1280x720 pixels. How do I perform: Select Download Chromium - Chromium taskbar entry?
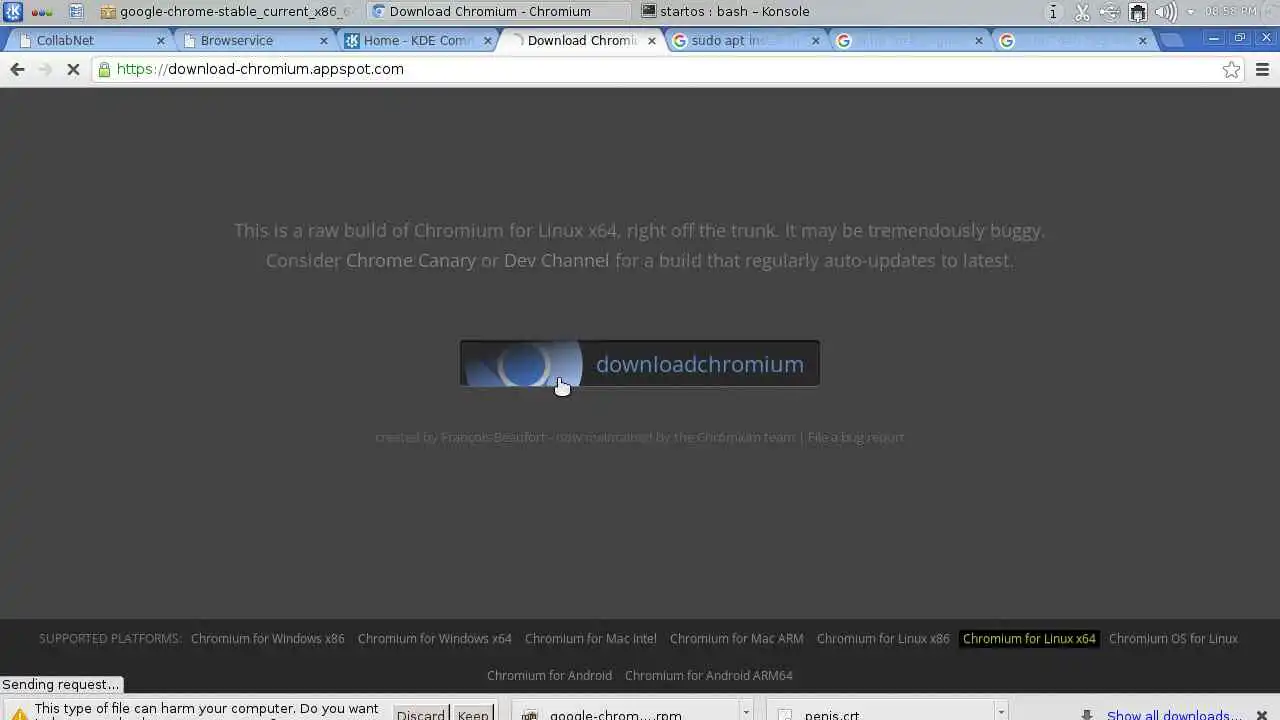click(498, 12)
